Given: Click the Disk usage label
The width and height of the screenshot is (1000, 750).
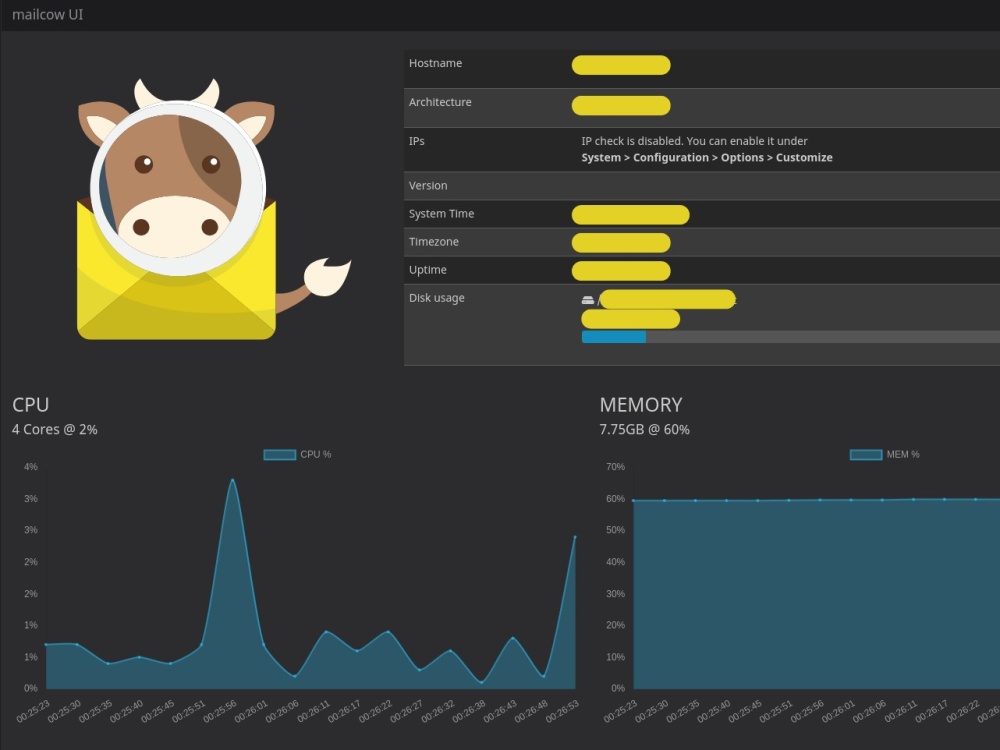Looking at the screenshot, I should pyautogui.click(x=436, y=298).
